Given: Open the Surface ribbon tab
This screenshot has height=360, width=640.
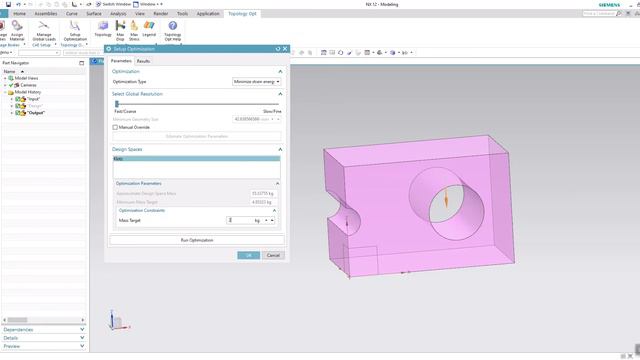Looking at the screenshot, I should pos(94,13).
